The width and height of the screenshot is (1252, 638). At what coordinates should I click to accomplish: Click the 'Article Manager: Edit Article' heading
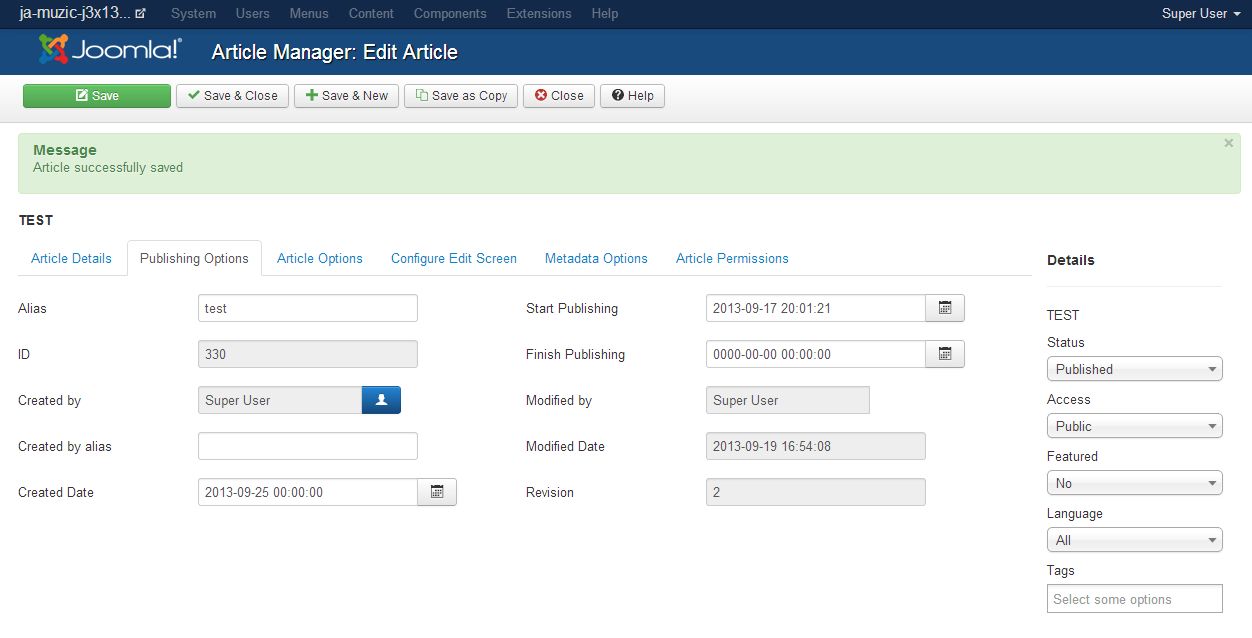(335, 52)
